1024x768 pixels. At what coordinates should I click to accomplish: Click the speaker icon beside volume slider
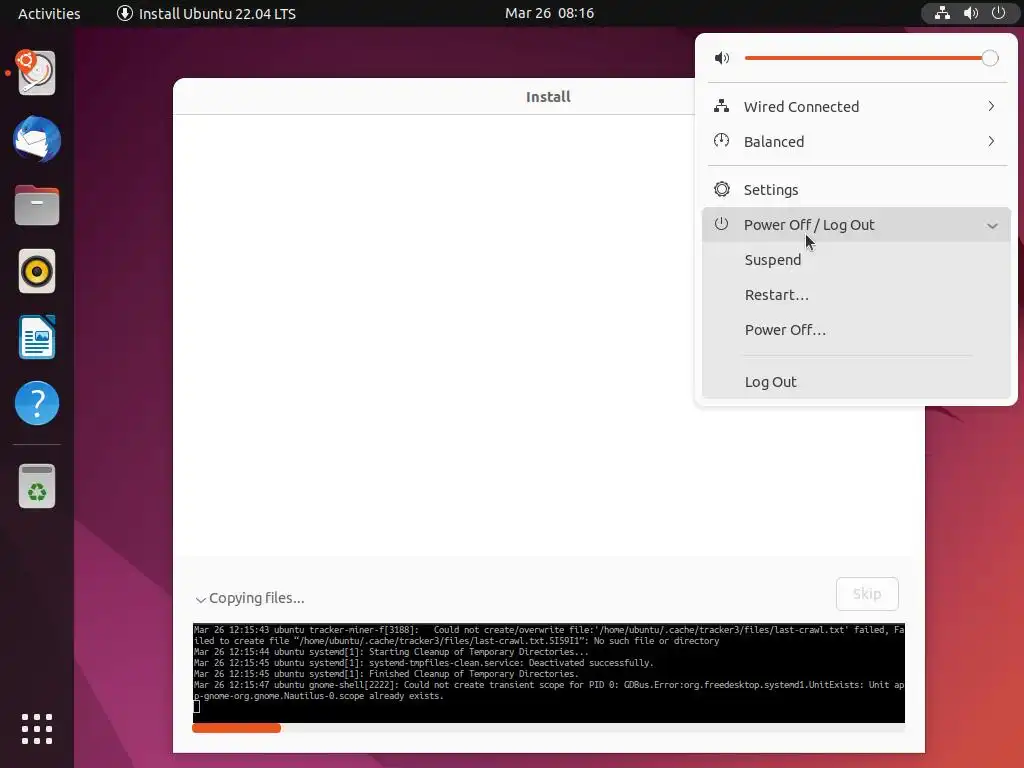tap(722, 58)
